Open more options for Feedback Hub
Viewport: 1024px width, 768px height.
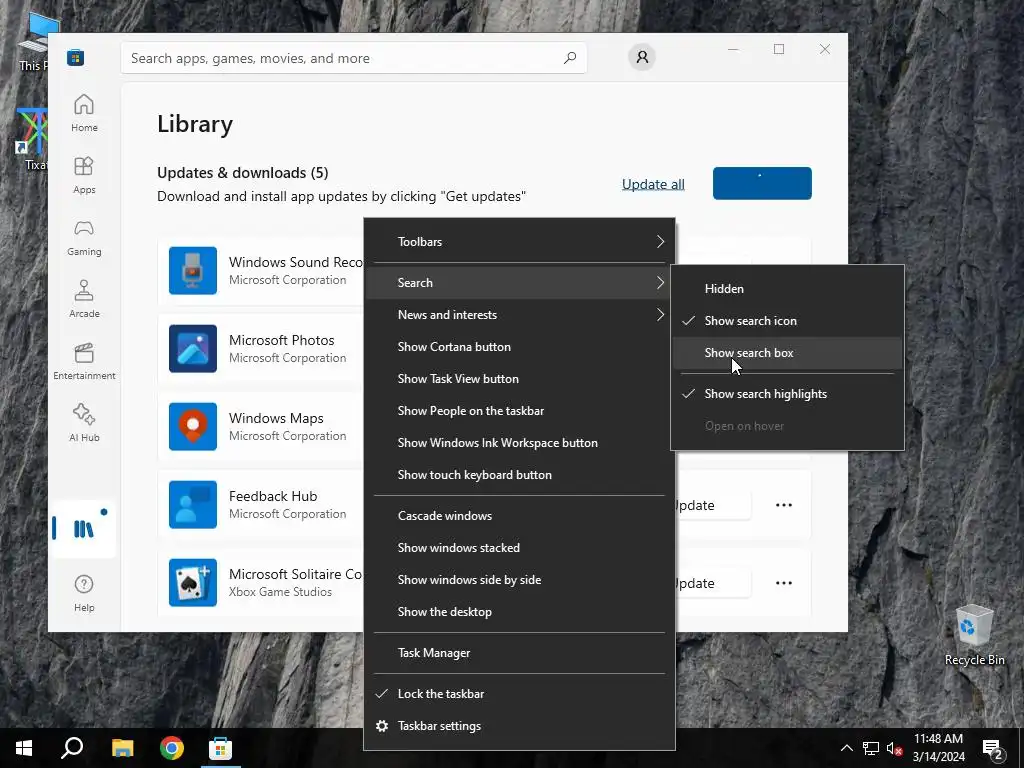click(784, 505)
